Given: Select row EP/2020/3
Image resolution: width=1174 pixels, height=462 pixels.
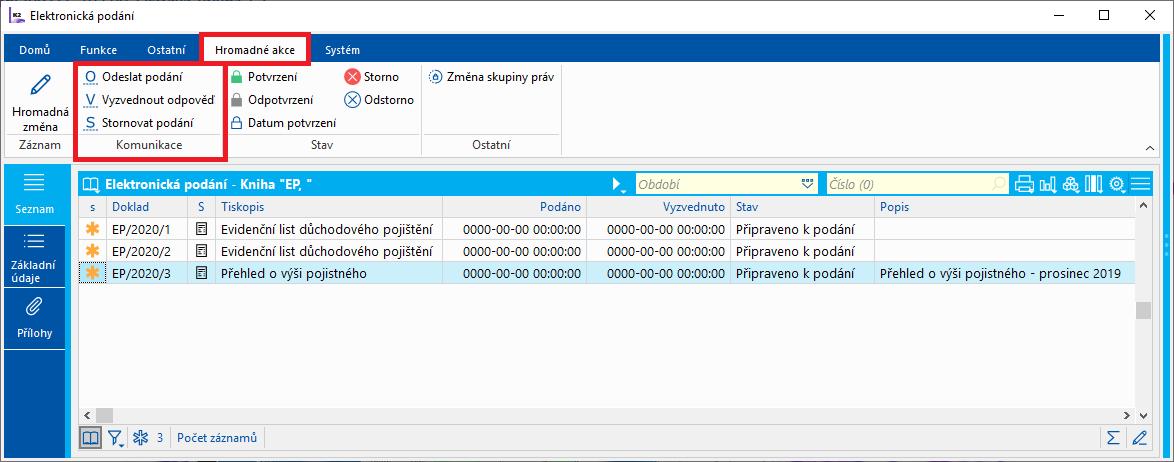Looking at the screenshot, I should 607,273.
